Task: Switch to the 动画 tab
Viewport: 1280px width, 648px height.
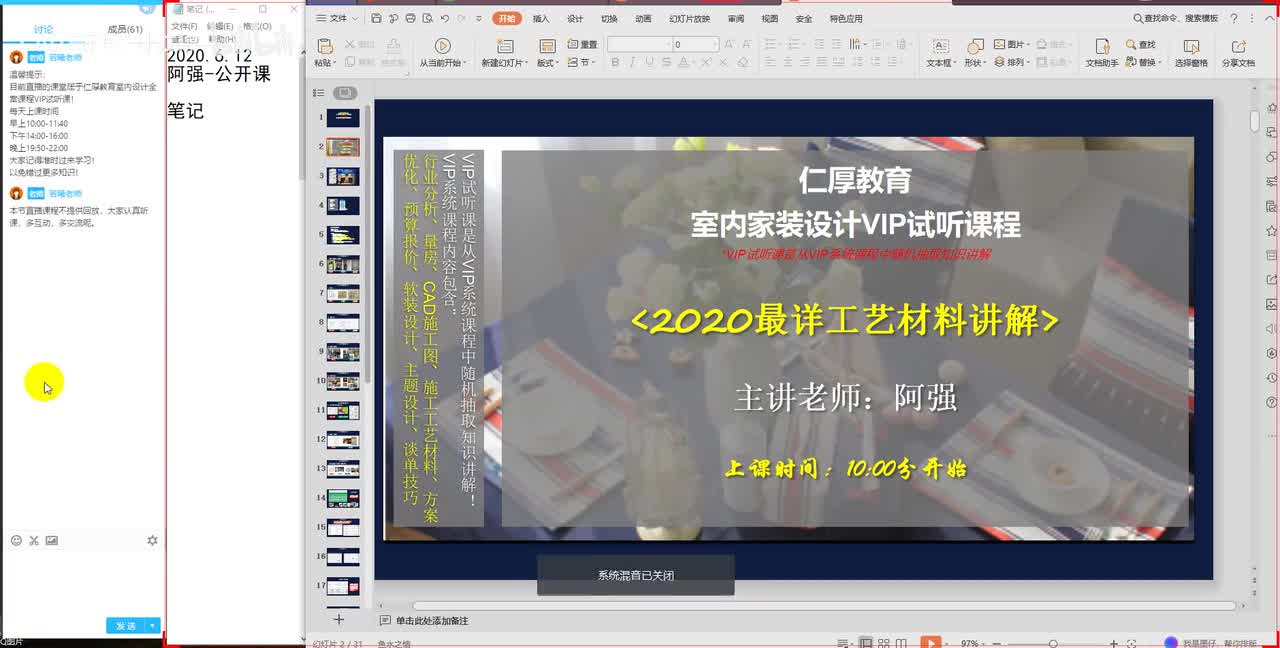Action: pos(643,18)
